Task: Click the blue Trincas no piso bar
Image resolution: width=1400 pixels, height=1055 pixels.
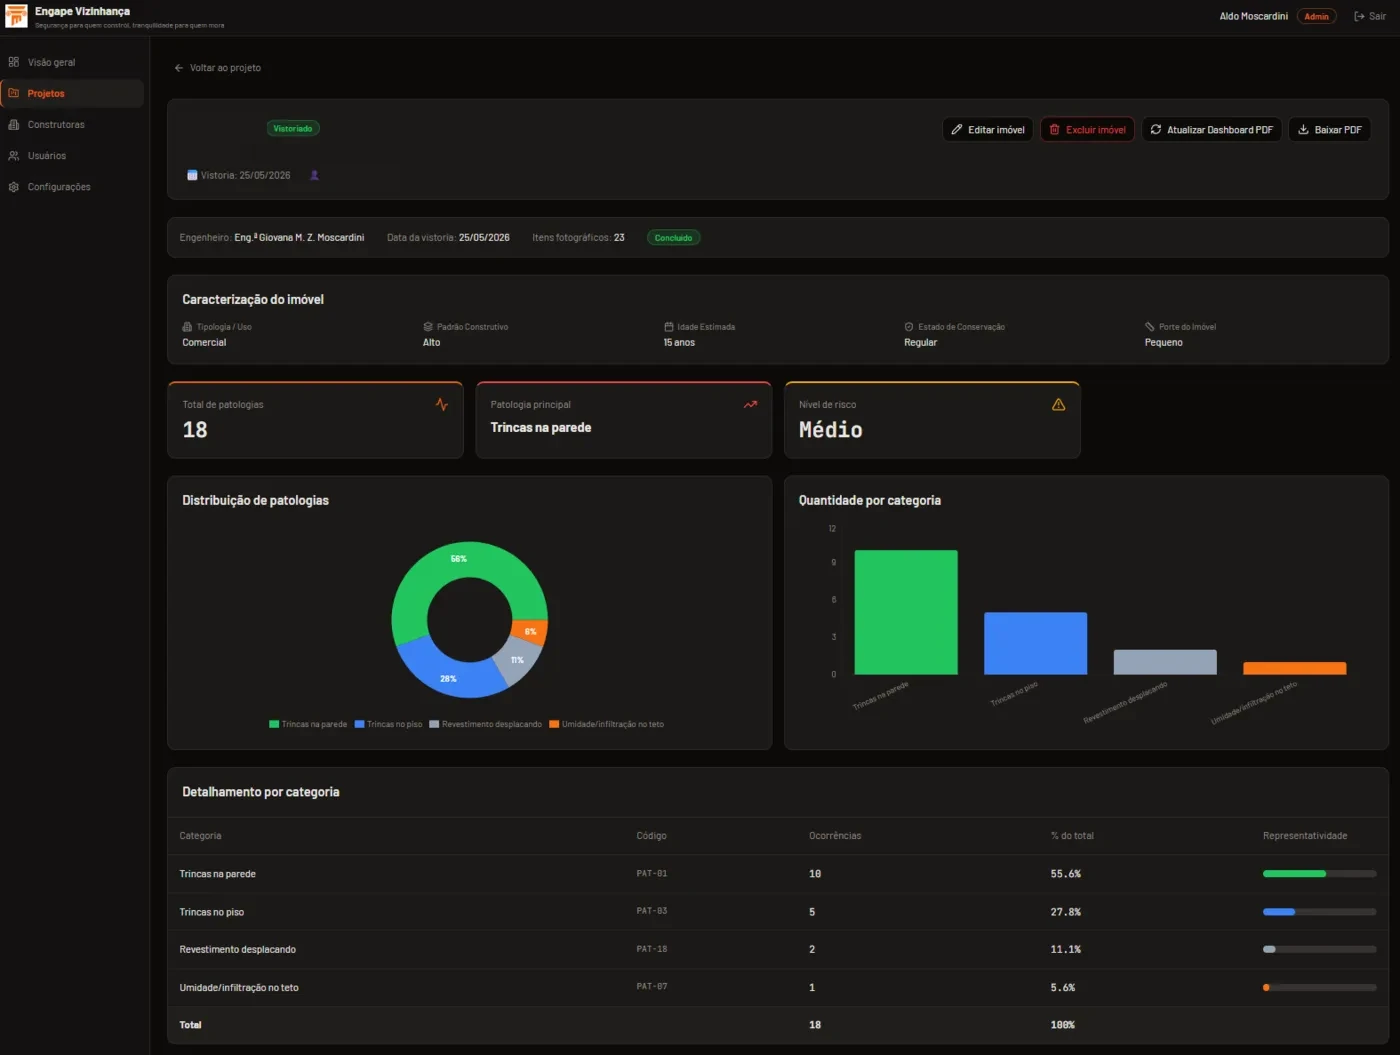Action: [x=1035, y=643]
